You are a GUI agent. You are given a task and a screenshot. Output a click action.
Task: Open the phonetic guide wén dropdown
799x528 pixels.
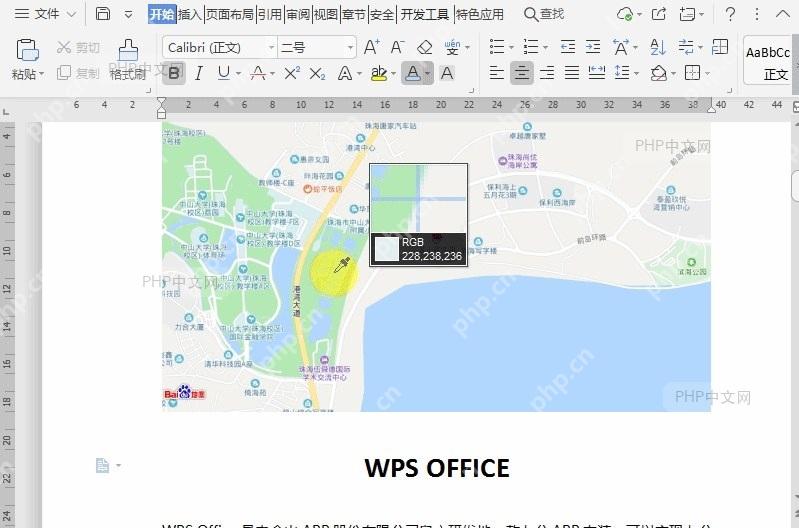[x=468, y=48]
